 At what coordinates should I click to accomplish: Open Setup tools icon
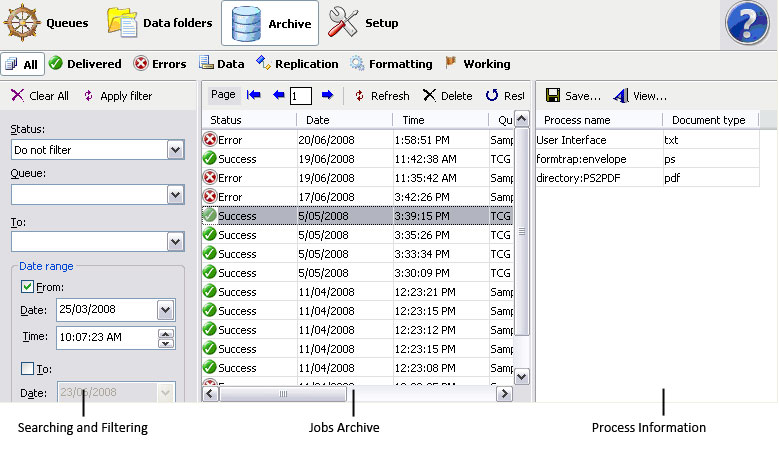(x=343, y=22)
